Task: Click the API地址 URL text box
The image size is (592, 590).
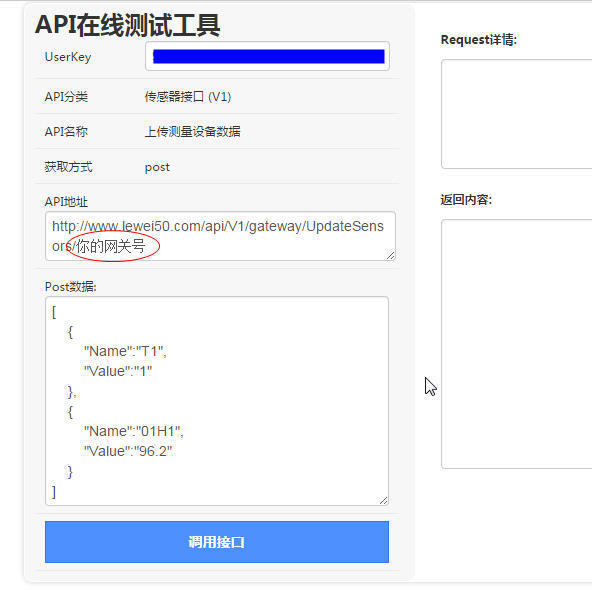Action: click(x=220, y=236)
